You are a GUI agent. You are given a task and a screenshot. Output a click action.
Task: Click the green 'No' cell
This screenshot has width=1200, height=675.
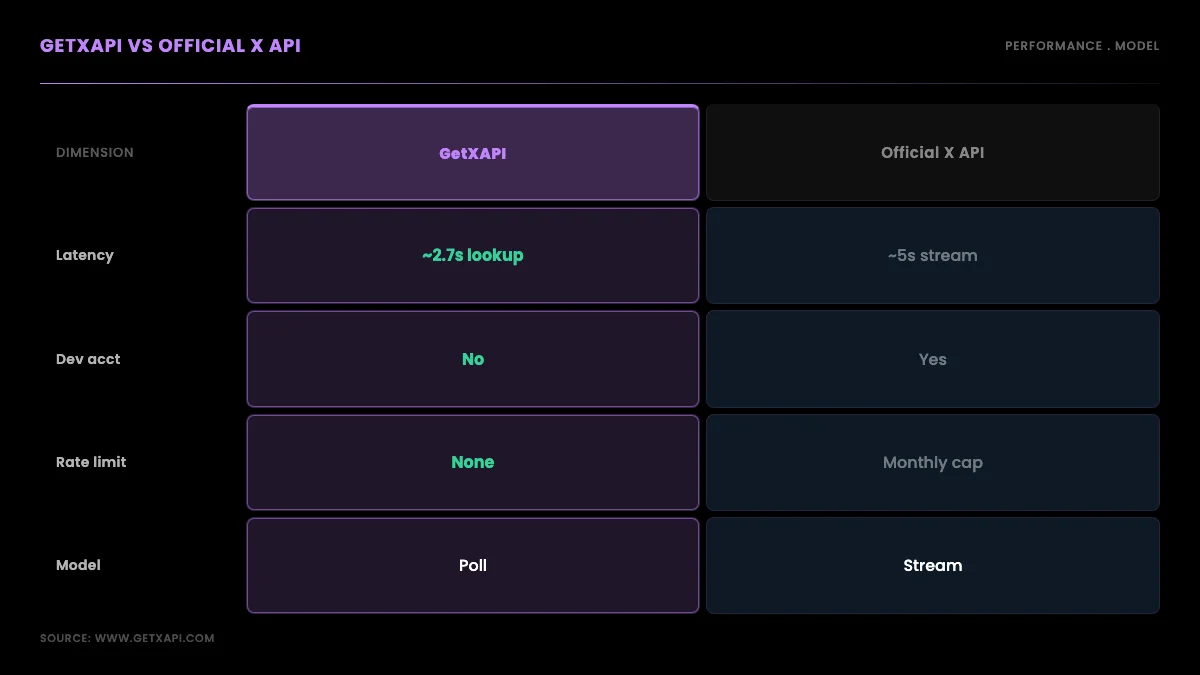tap(473, 359)
